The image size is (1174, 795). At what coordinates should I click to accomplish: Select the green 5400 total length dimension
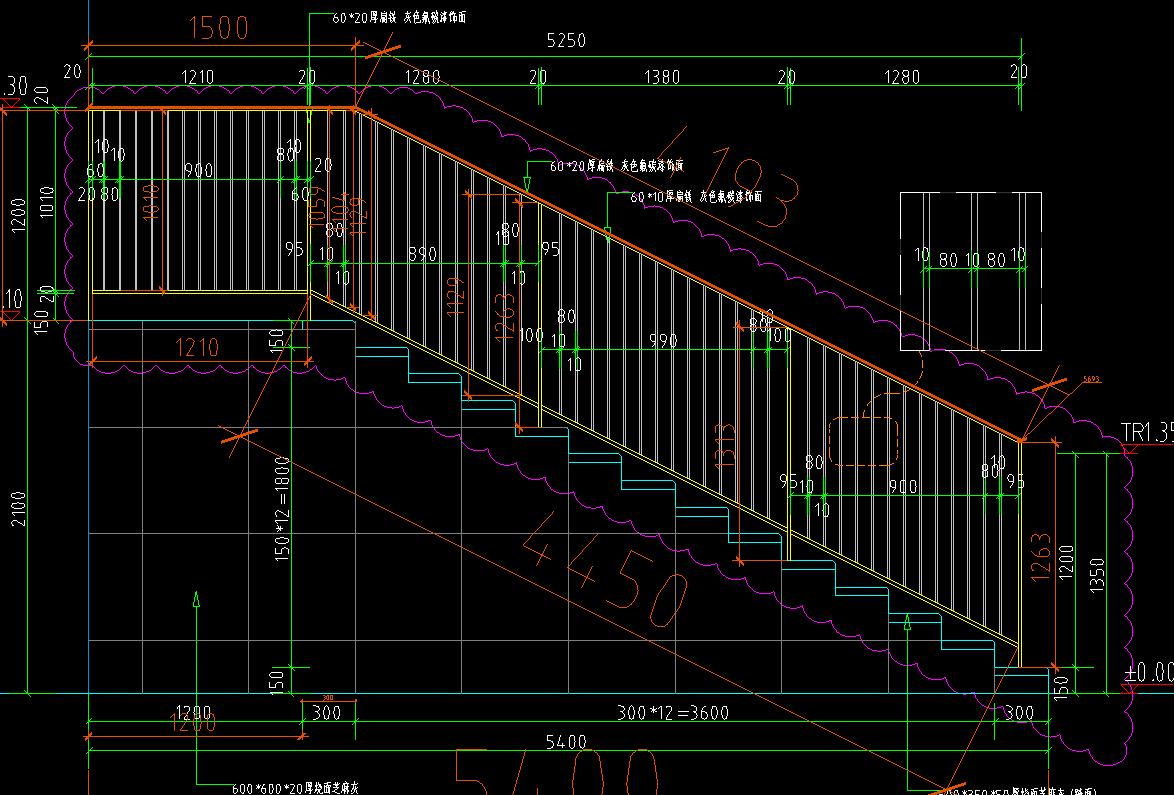click(566, 742)
